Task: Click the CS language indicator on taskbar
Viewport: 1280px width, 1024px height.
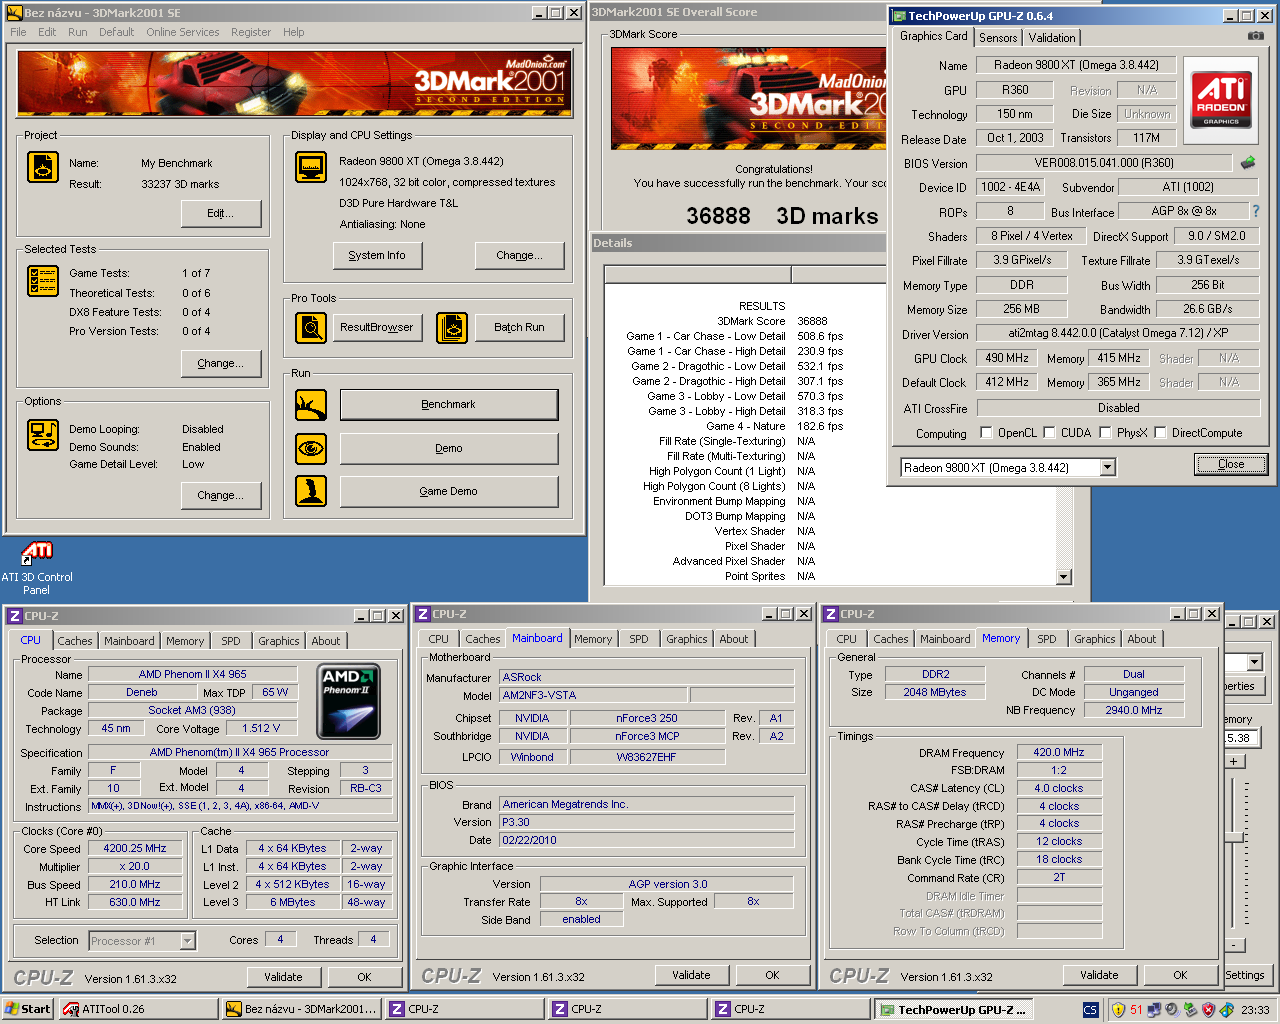Action: point(1090,1009)
